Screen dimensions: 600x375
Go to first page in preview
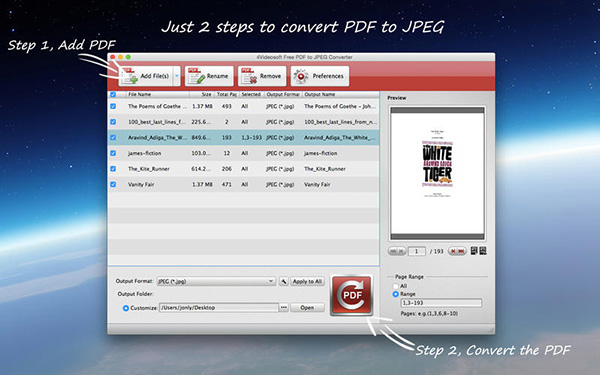(392, 251)
